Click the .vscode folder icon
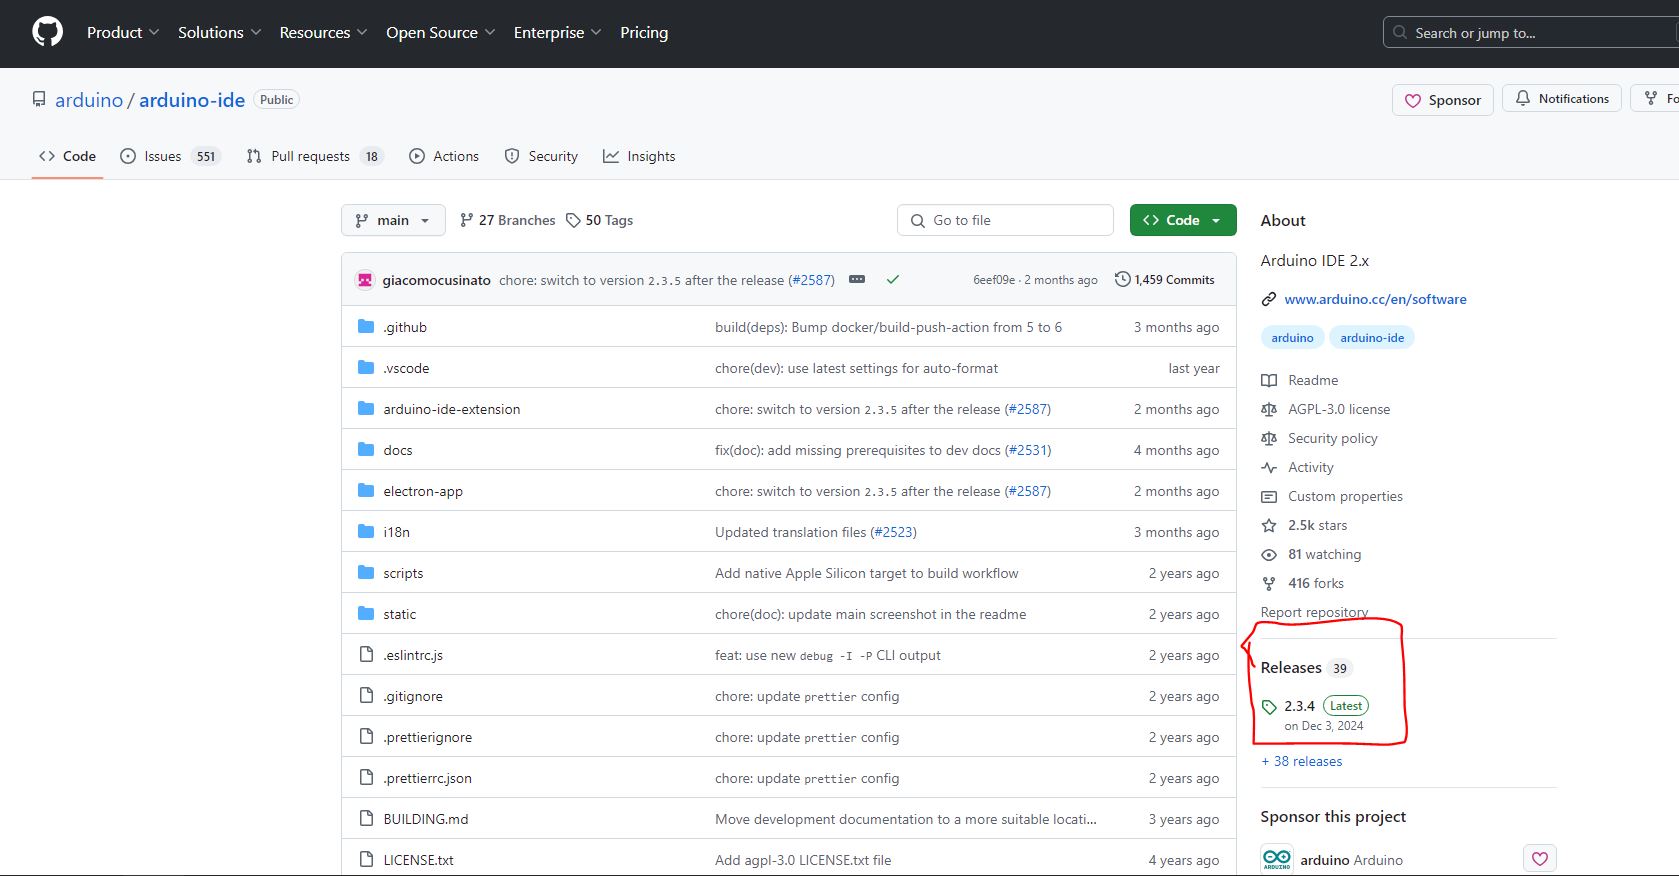Screen dimensions: 1679x876 click(366, 368)
